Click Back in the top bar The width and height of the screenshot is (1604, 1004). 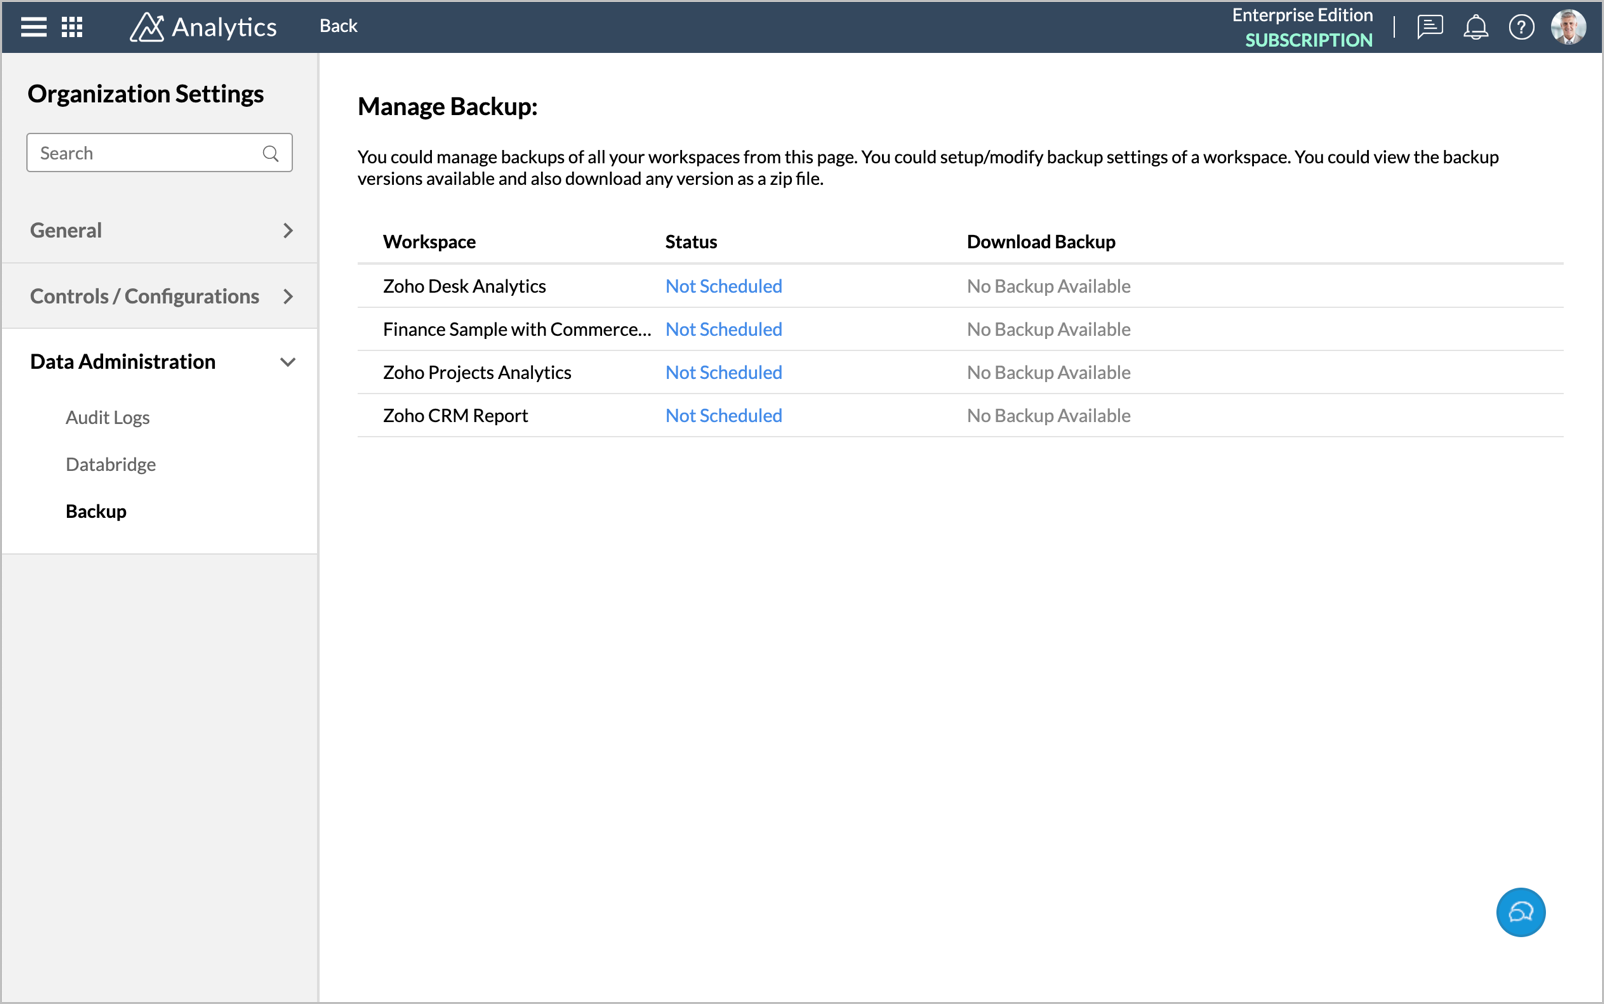338,26
